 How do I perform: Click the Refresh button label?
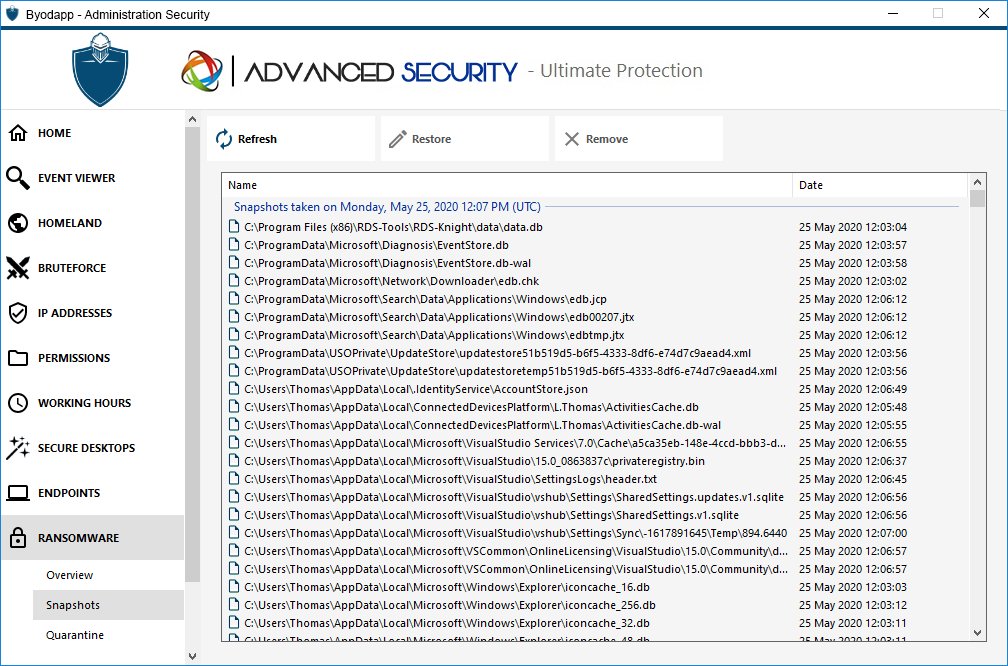pyautogui.click(x=257, y=139)
